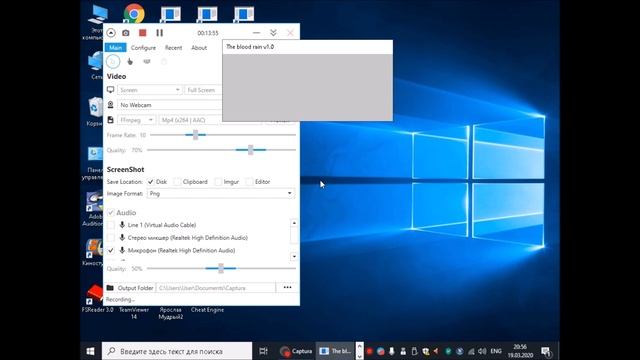Toggle mouse clicks overlay hand icon
The width and height of the screenshot is (640, 360).
130,62
